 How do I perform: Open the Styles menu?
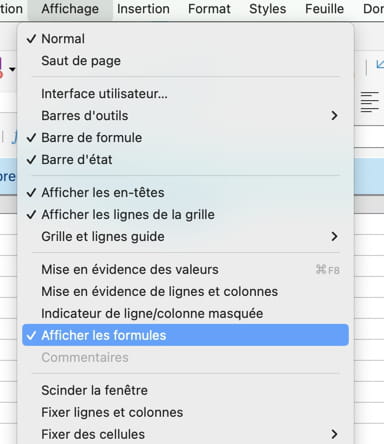268,9
